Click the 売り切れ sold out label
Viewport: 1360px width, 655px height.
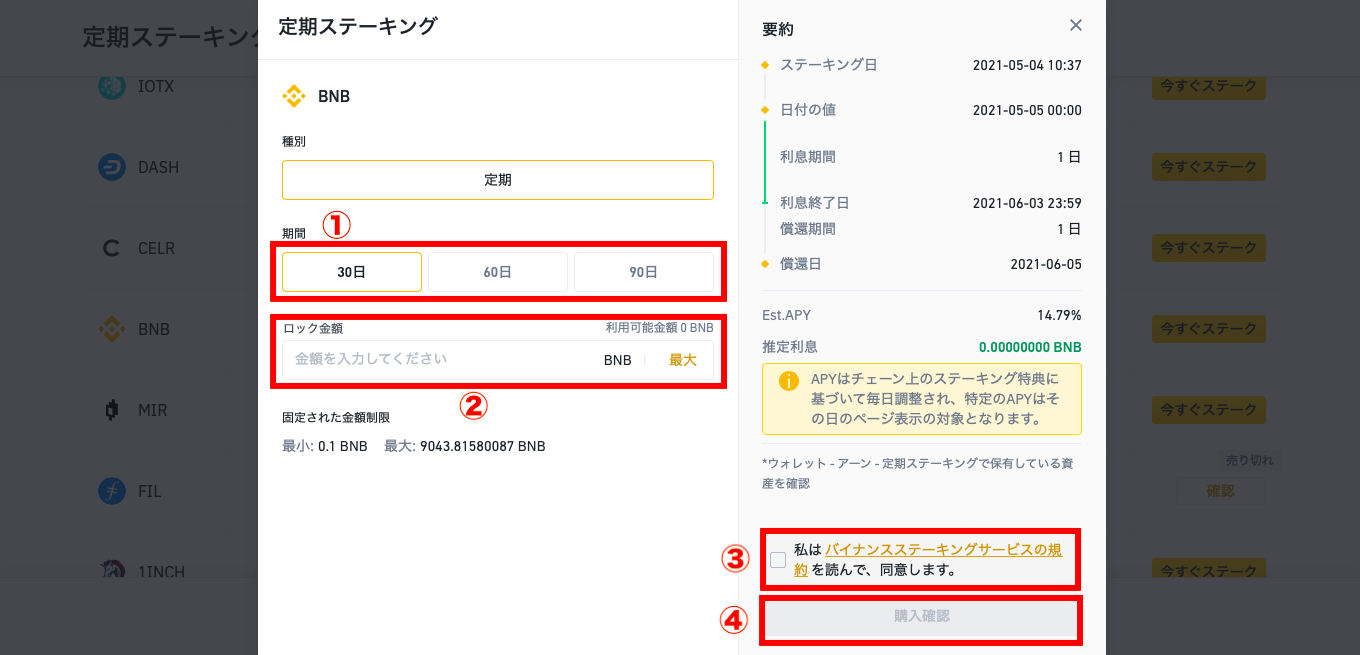(1249, 461)
